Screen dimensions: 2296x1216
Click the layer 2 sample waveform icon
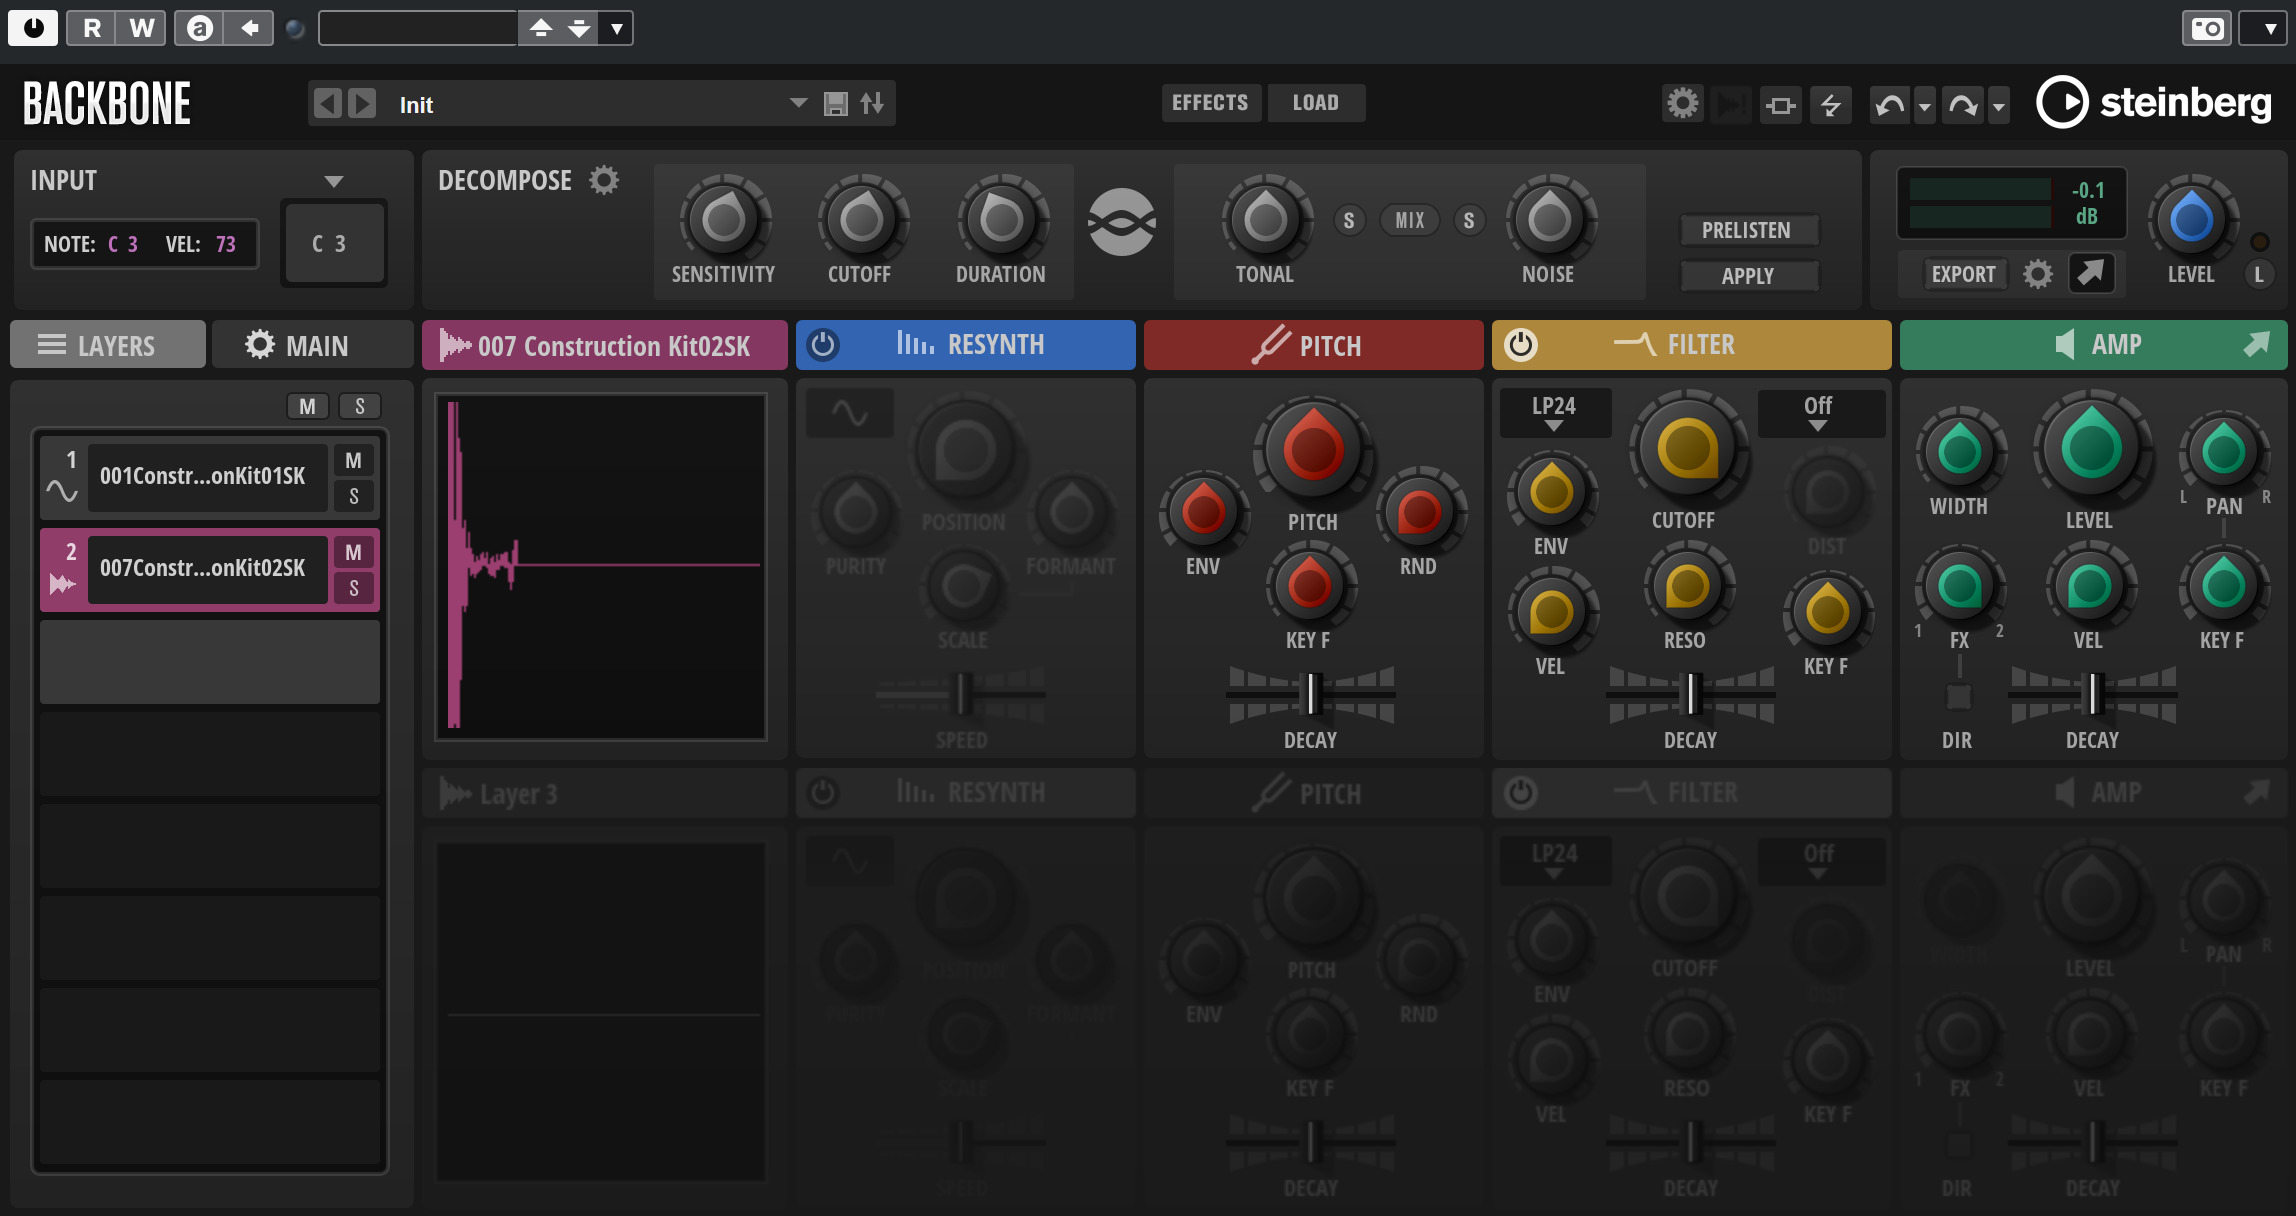(x=62, y=583)
